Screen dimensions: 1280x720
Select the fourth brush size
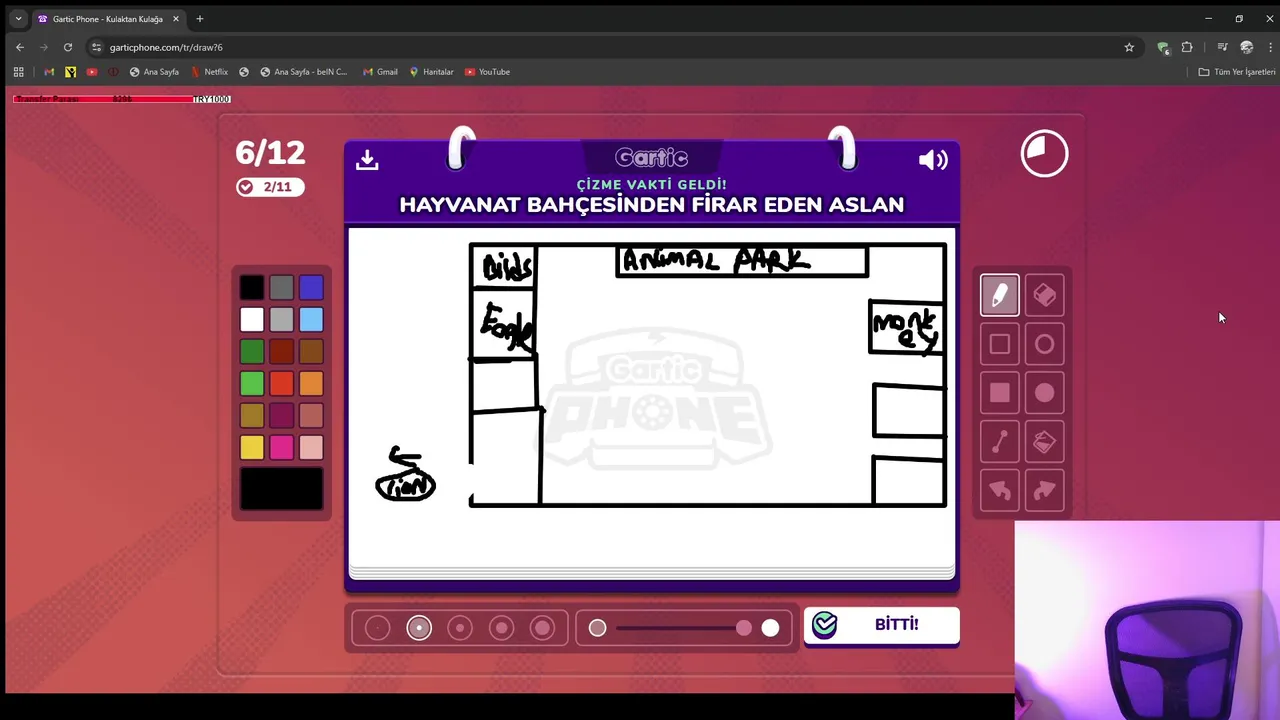point(501,628)
